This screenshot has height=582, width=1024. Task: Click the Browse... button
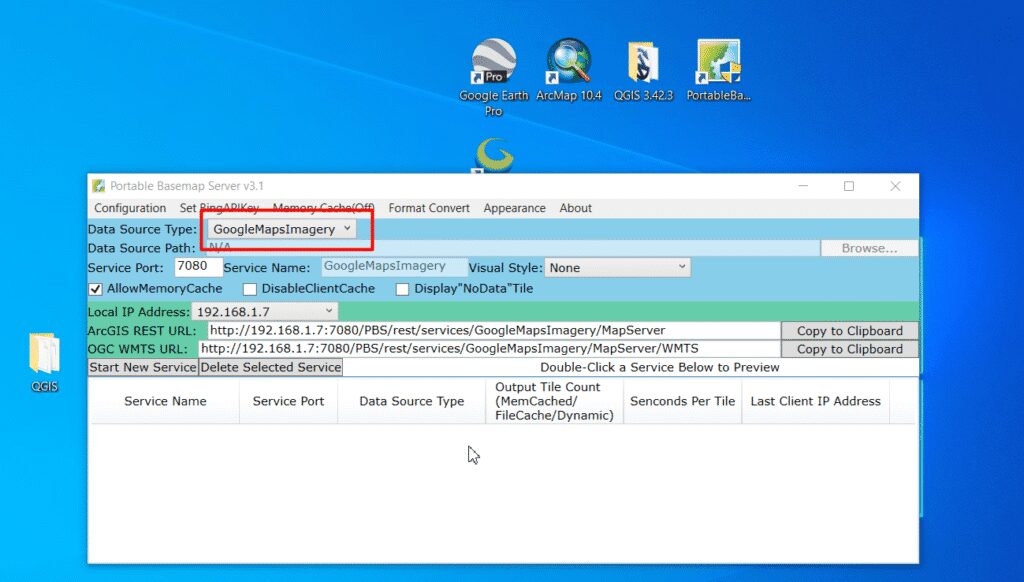(x=869, y=248)
